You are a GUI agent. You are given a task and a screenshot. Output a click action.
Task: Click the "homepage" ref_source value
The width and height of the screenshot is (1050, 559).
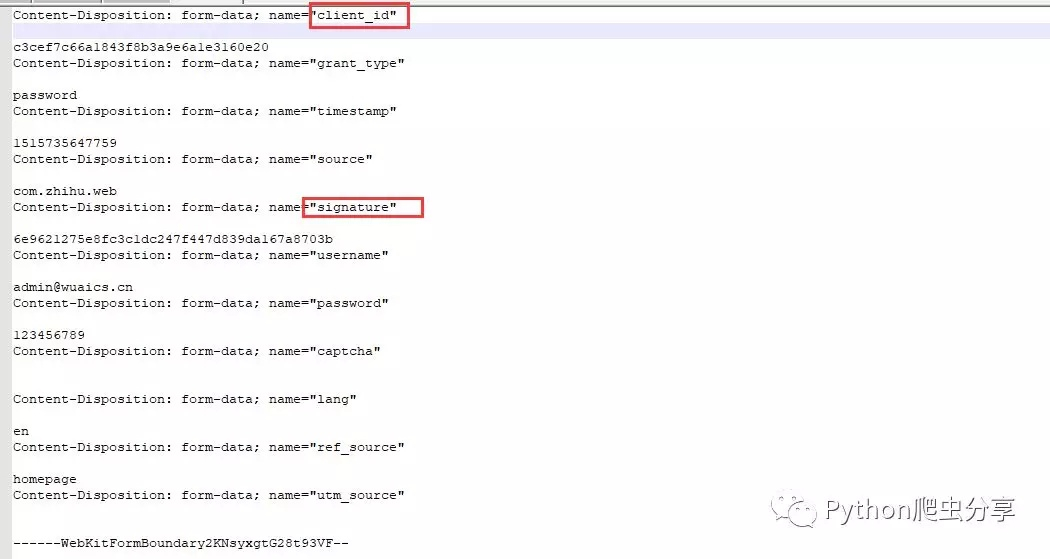point(45,480)
